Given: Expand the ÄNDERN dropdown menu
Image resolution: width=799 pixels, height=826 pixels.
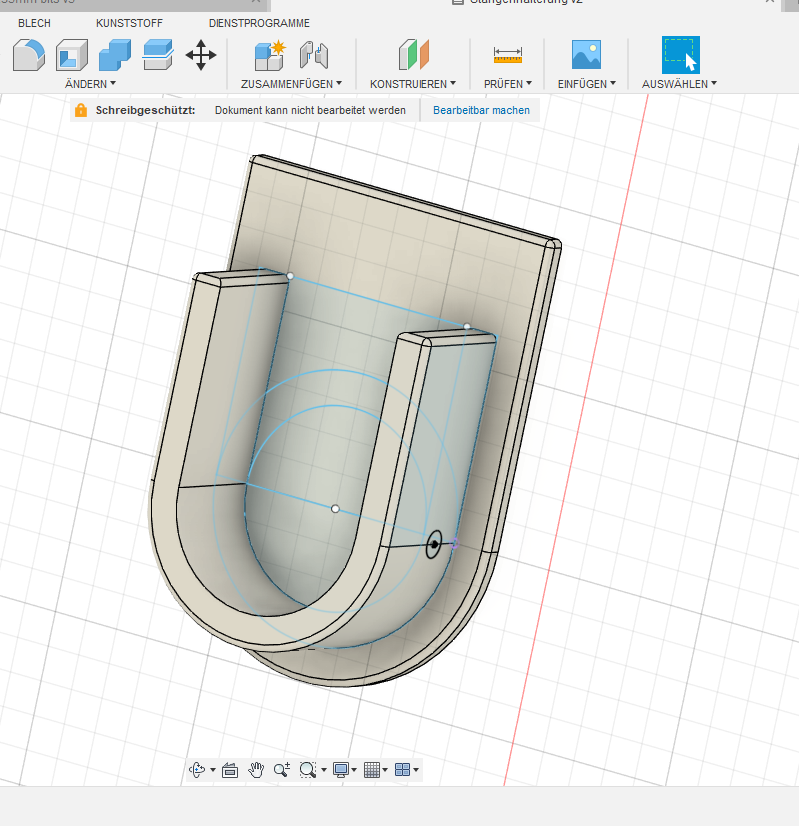Looking at the screenshot, I should (x=90, y=84).
